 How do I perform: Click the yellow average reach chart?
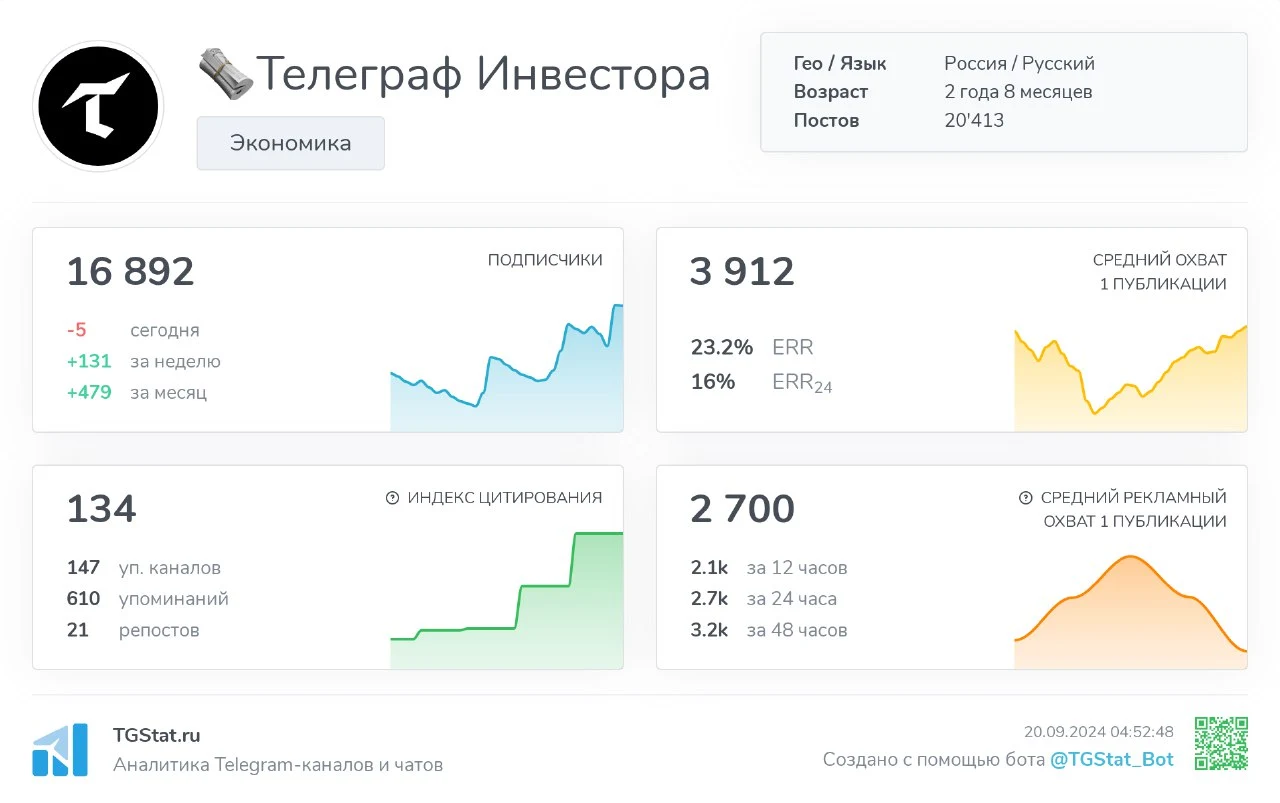point(1131,378)
